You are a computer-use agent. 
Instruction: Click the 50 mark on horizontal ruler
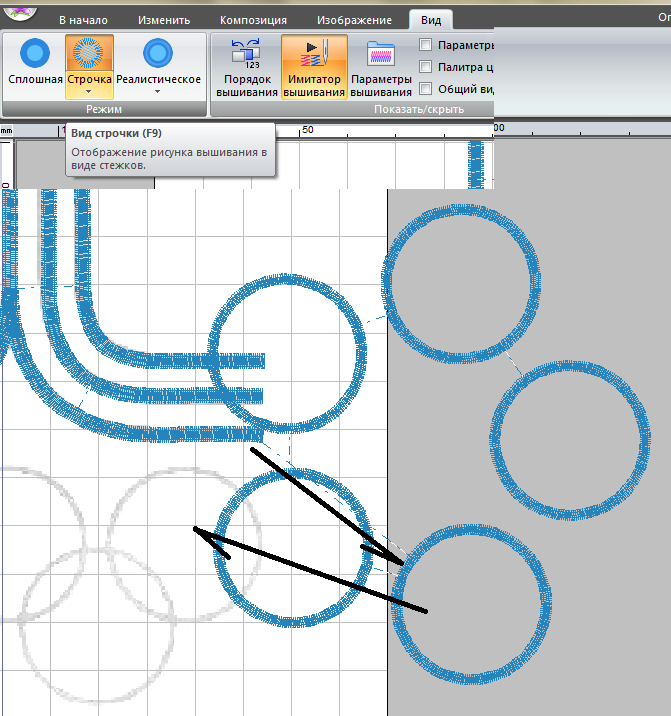[x=307, y=129]
